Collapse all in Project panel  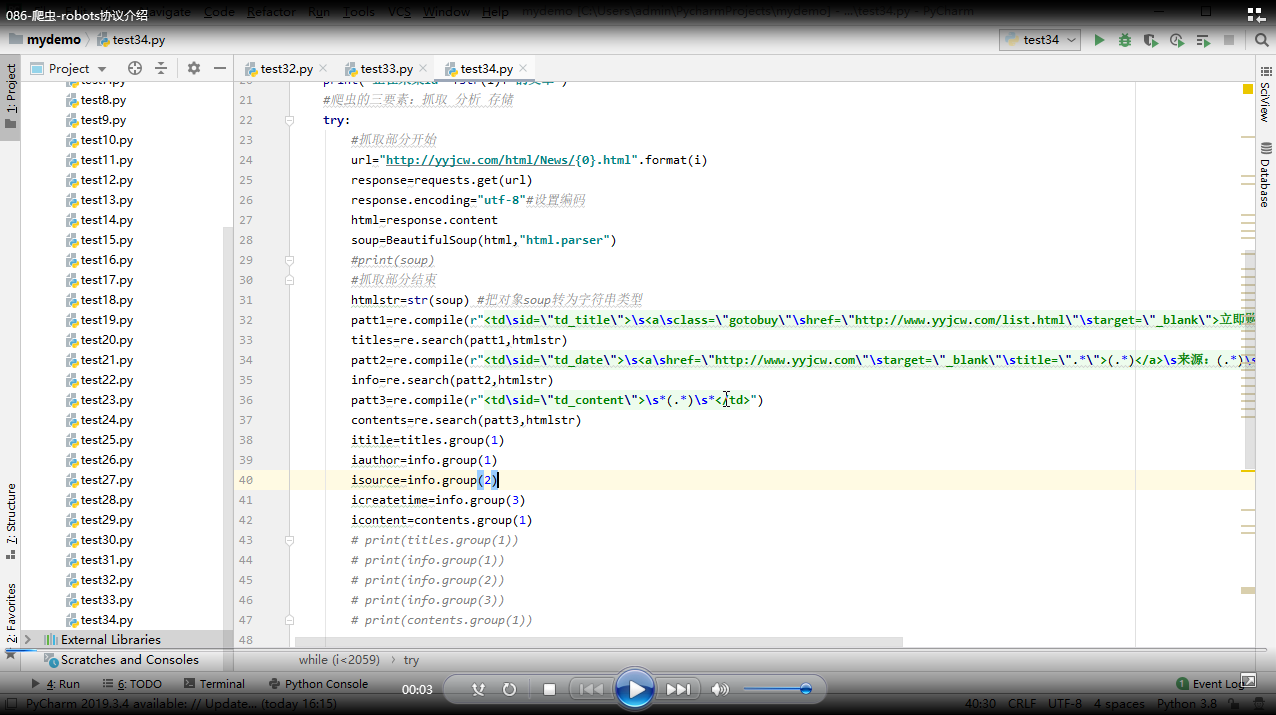161,68
